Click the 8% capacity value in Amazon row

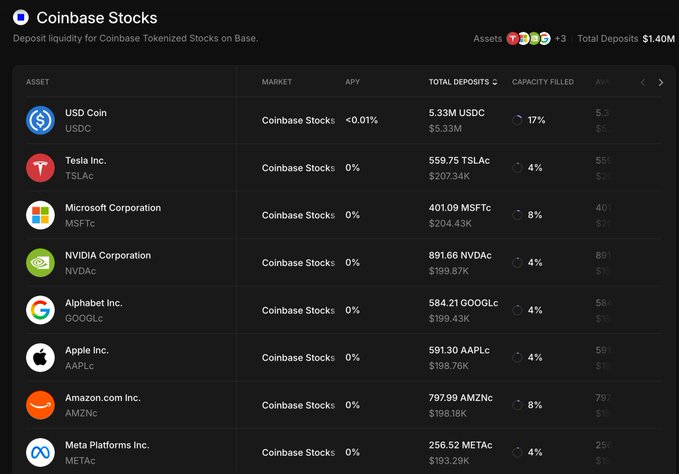535,405
